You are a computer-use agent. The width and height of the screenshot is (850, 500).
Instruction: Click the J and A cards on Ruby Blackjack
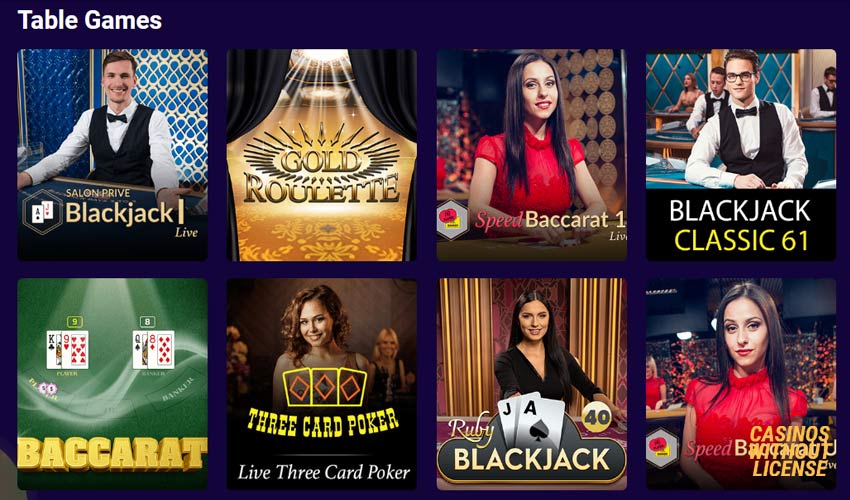[x=531, y=419]
